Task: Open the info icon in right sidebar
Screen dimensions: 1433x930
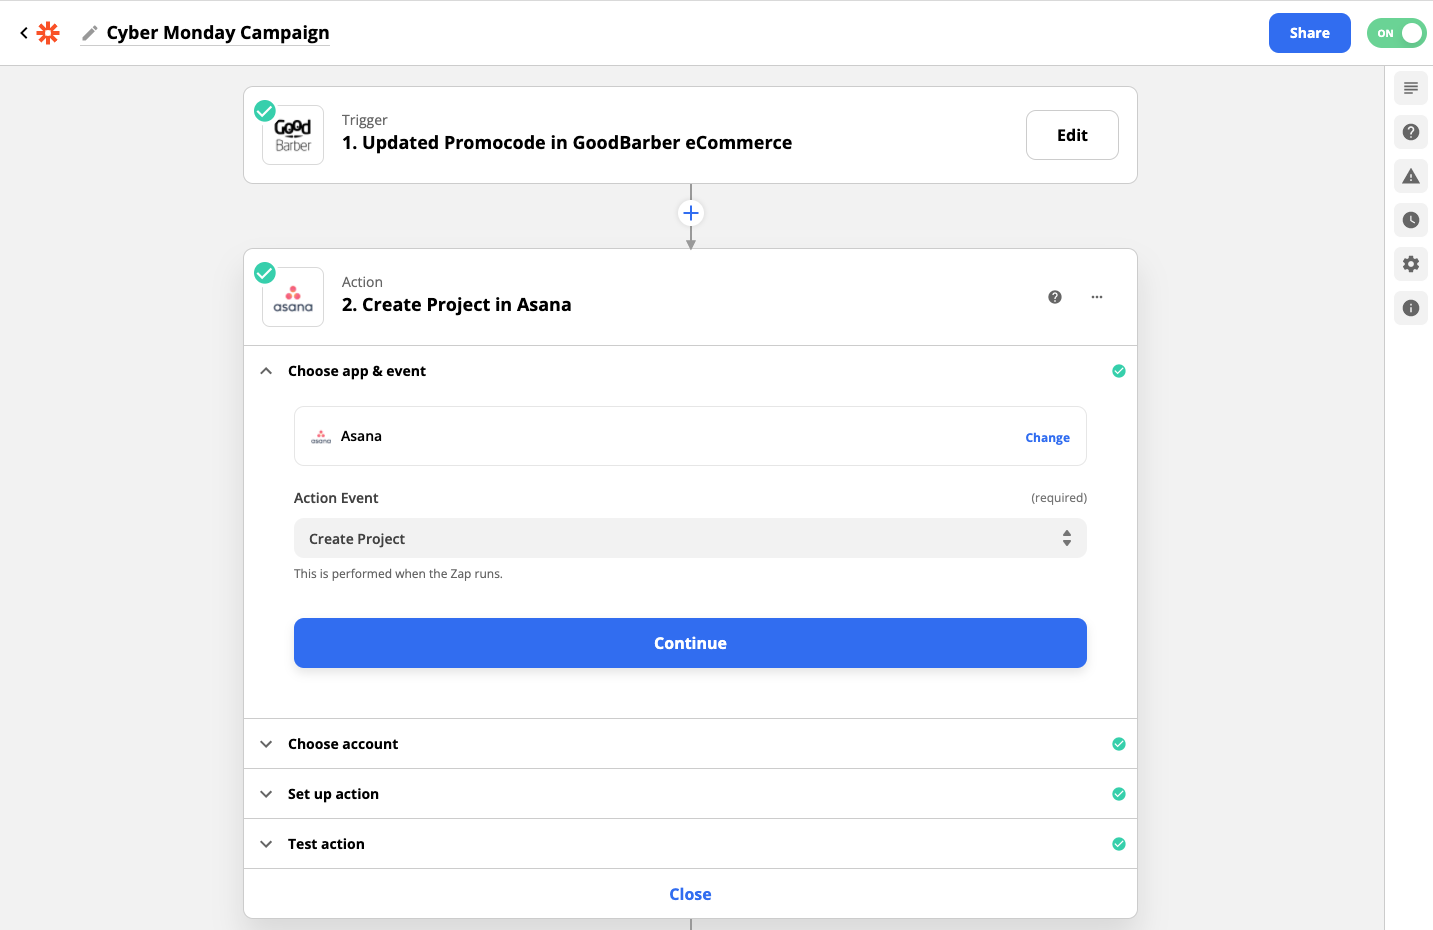Action: click(x=1410, y=308)
